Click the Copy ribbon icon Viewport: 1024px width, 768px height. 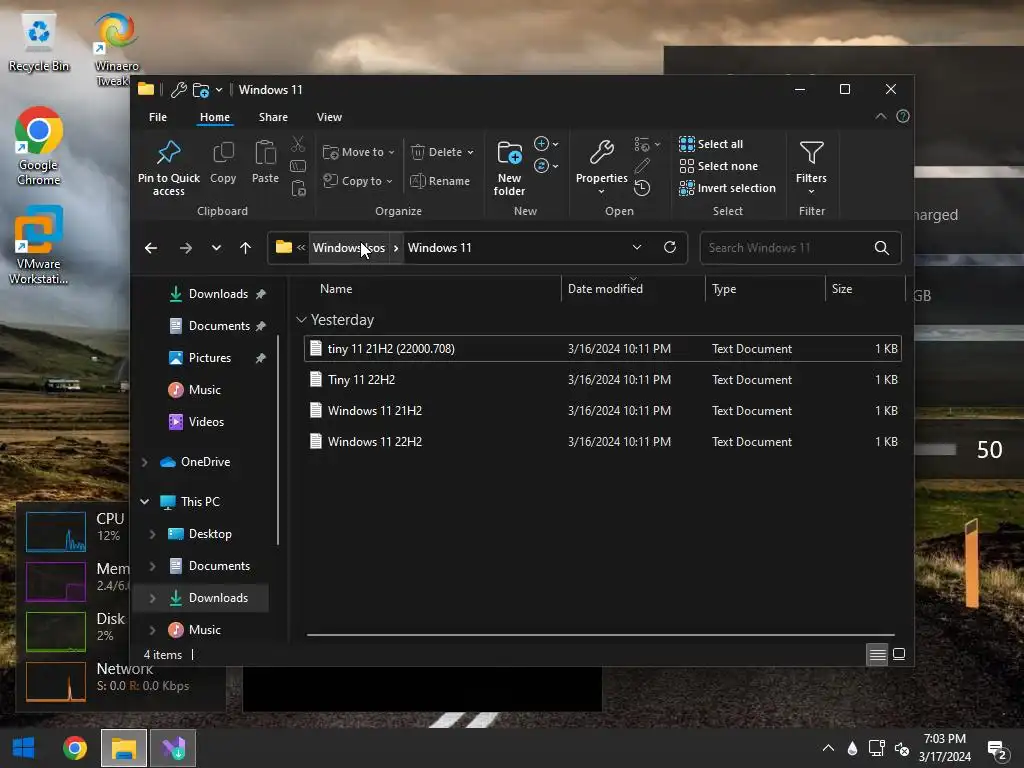tap(223, 153)
